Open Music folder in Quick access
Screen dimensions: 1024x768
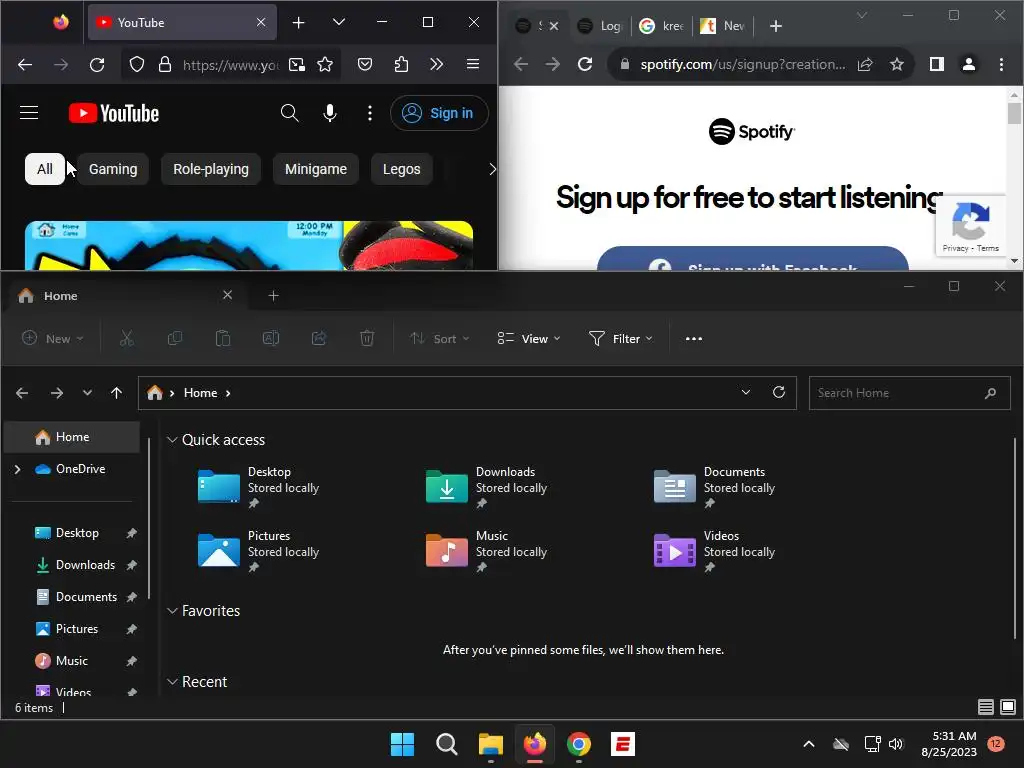pyautogui.click(x=487, y=551)
